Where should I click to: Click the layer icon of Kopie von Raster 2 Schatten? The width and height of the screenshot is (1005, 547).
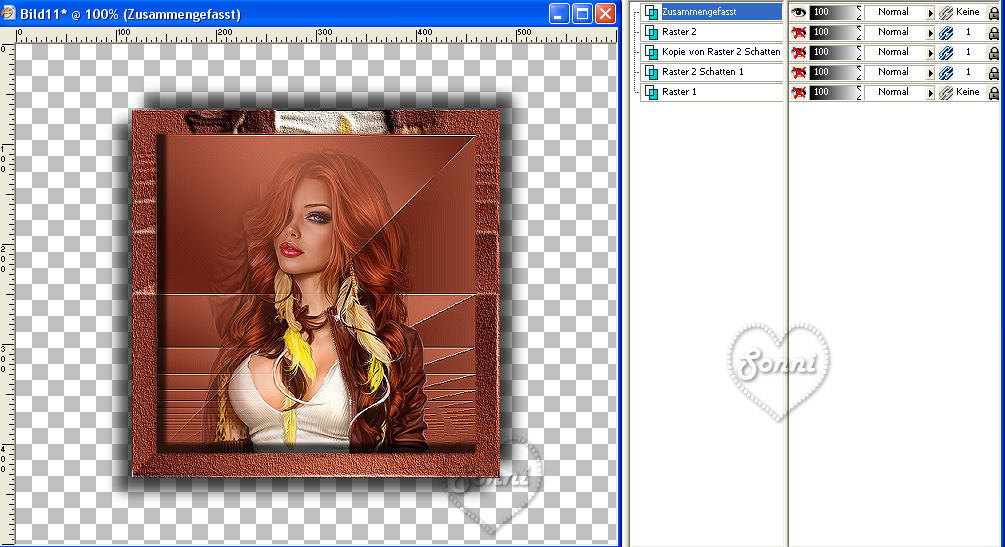(651, 52)
